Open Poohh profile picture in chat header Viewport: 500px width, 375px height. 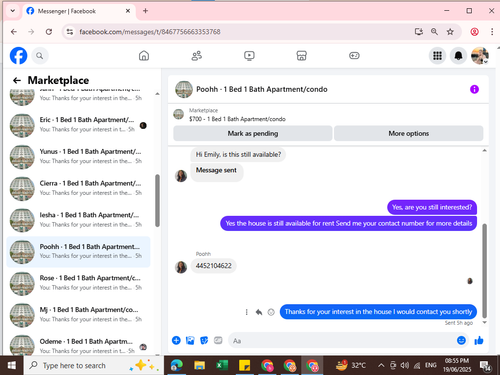[184, 89]
